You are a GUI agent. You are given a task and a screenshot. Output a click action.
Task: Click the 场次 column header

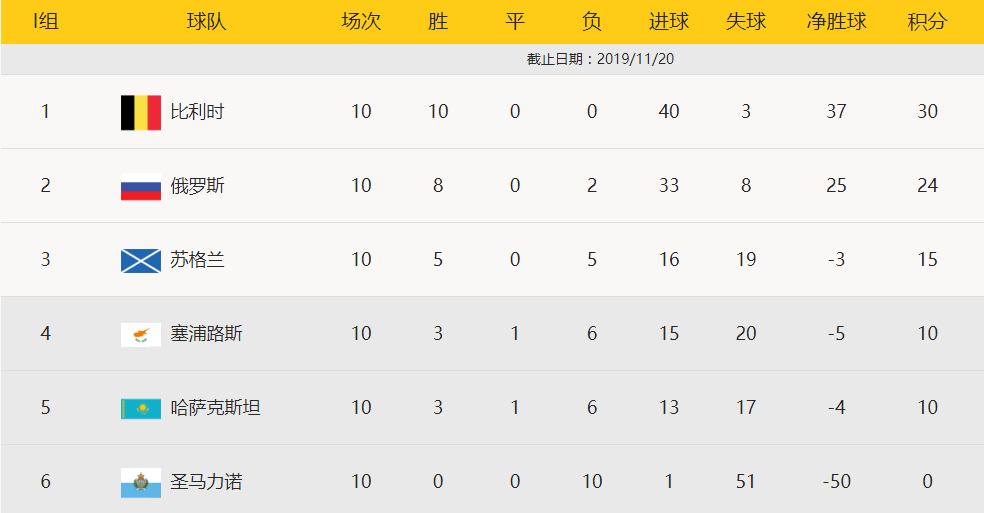[x=361, y=22]
